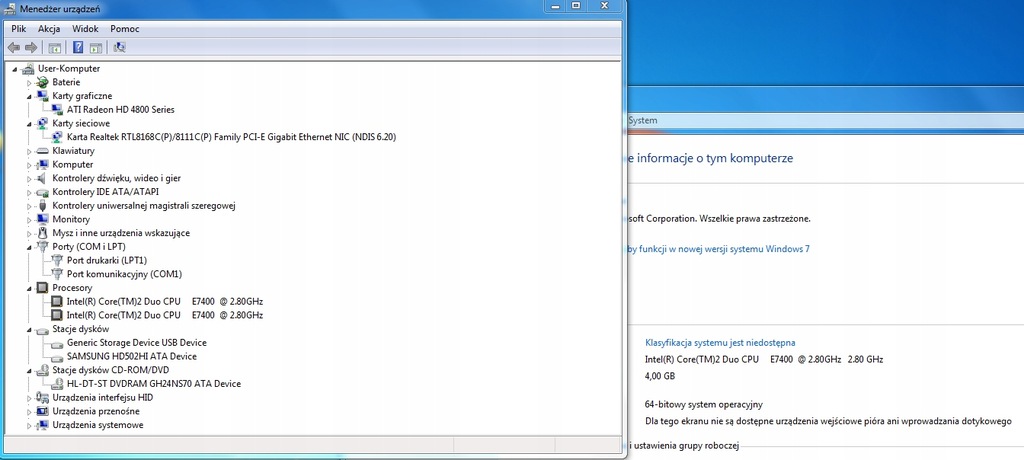Open the Pomoc menu
Screen dimensions: 1024x460
[125, 29]
